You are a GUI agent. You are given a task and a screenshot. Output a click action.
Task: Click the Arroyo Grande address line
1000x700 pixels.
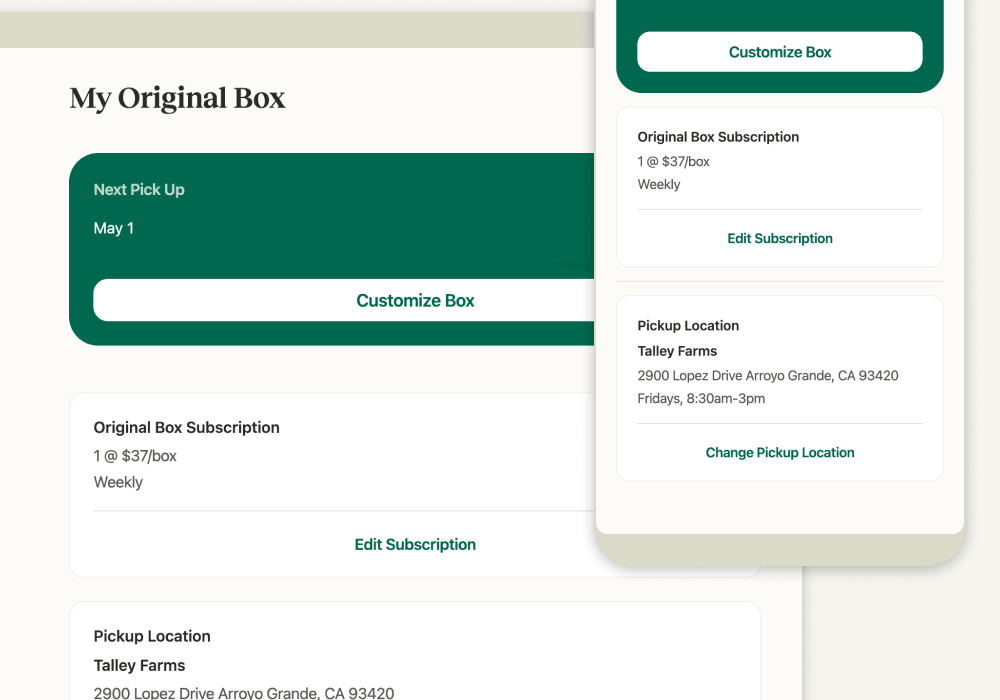(244, 692)
